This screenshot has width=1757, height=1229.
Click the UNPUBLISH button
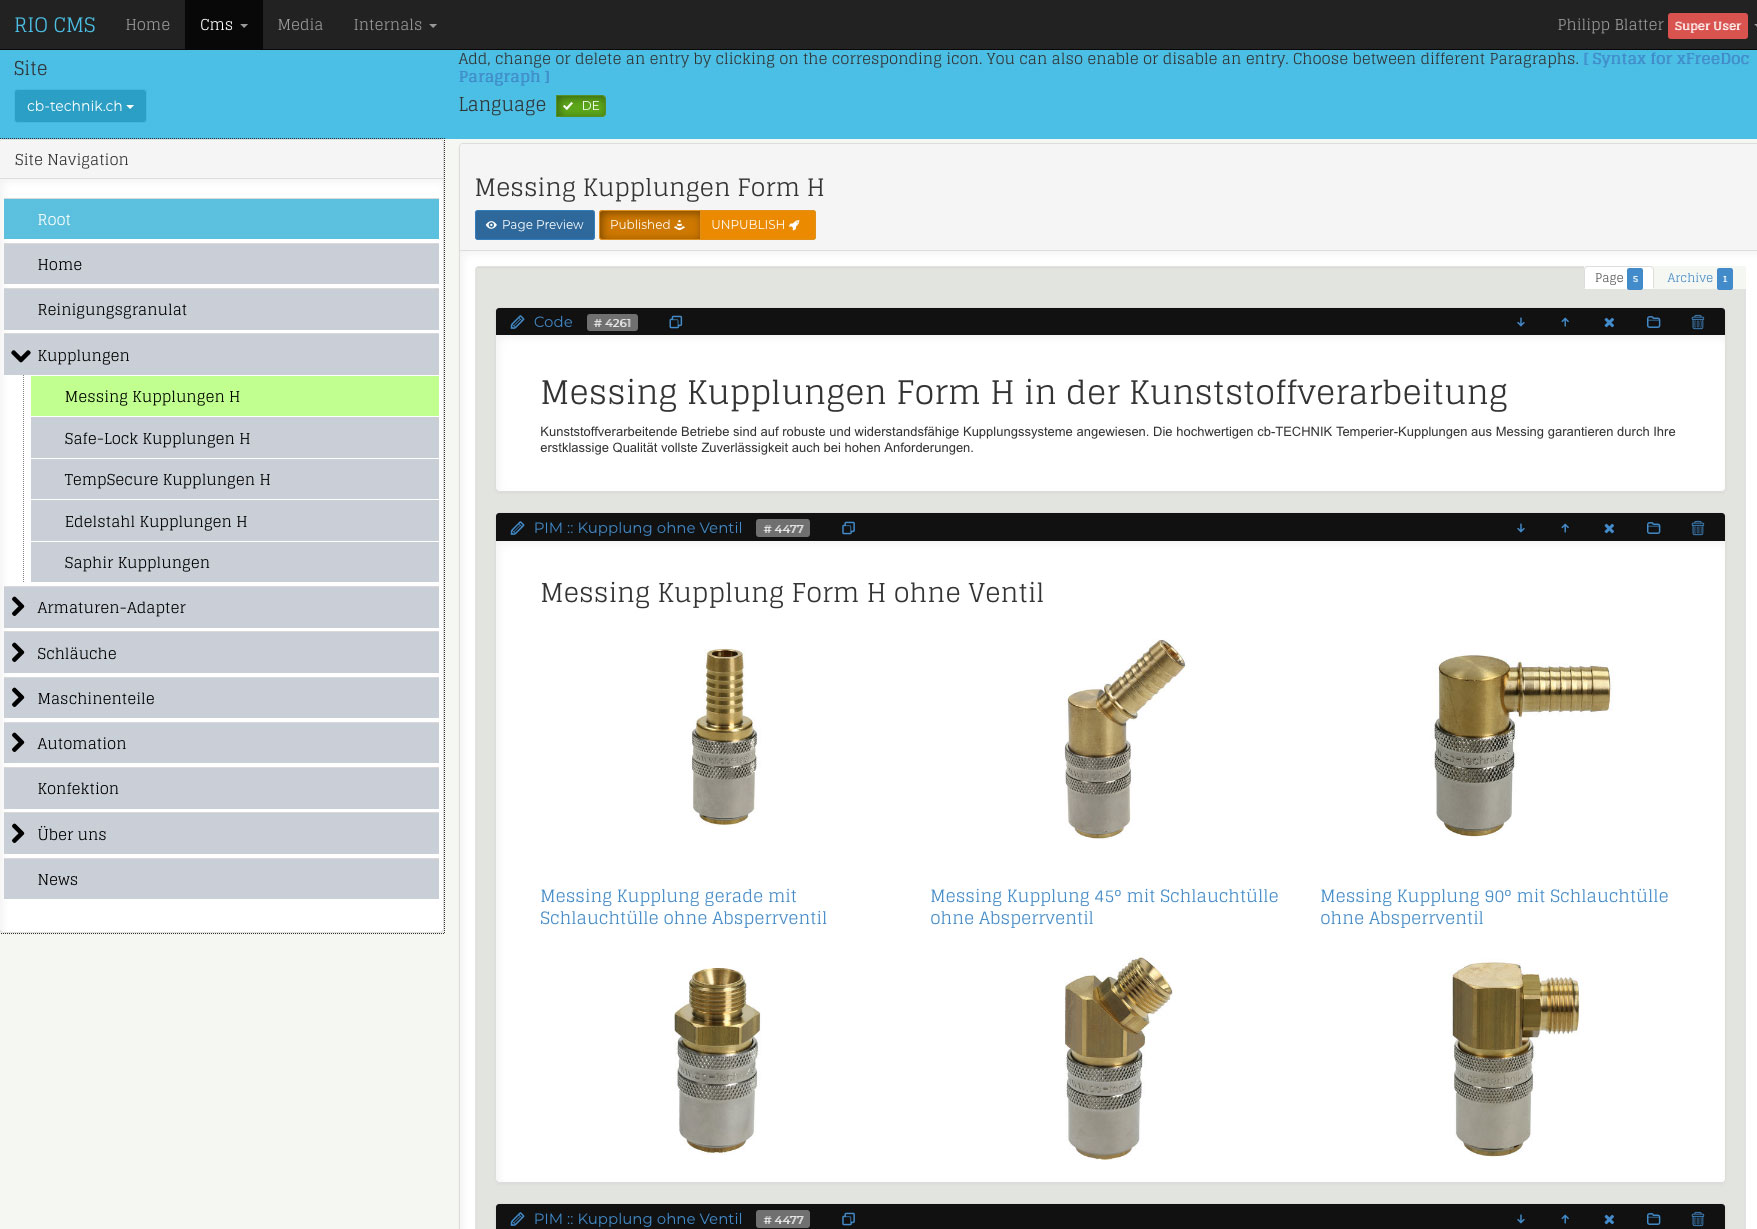click(x=757, y=225)
